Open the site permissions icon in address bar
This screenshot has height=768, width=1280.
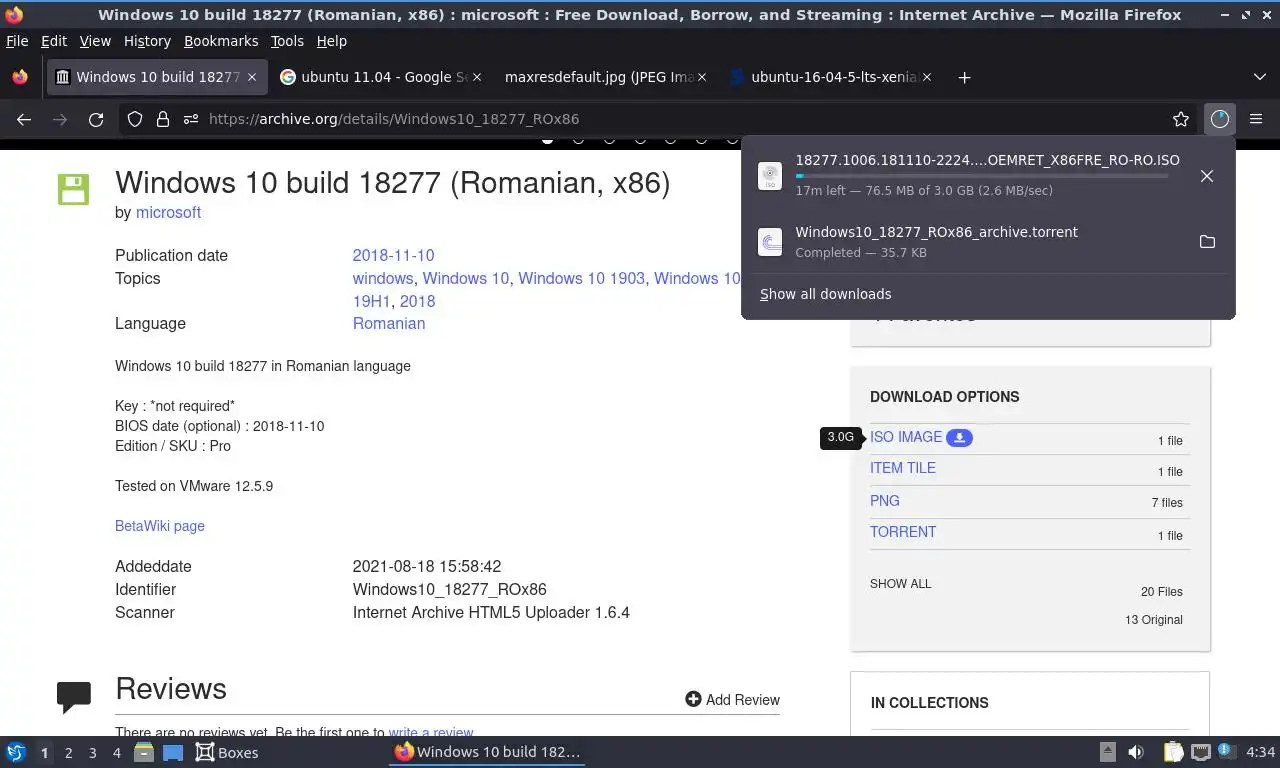(190, 119)
